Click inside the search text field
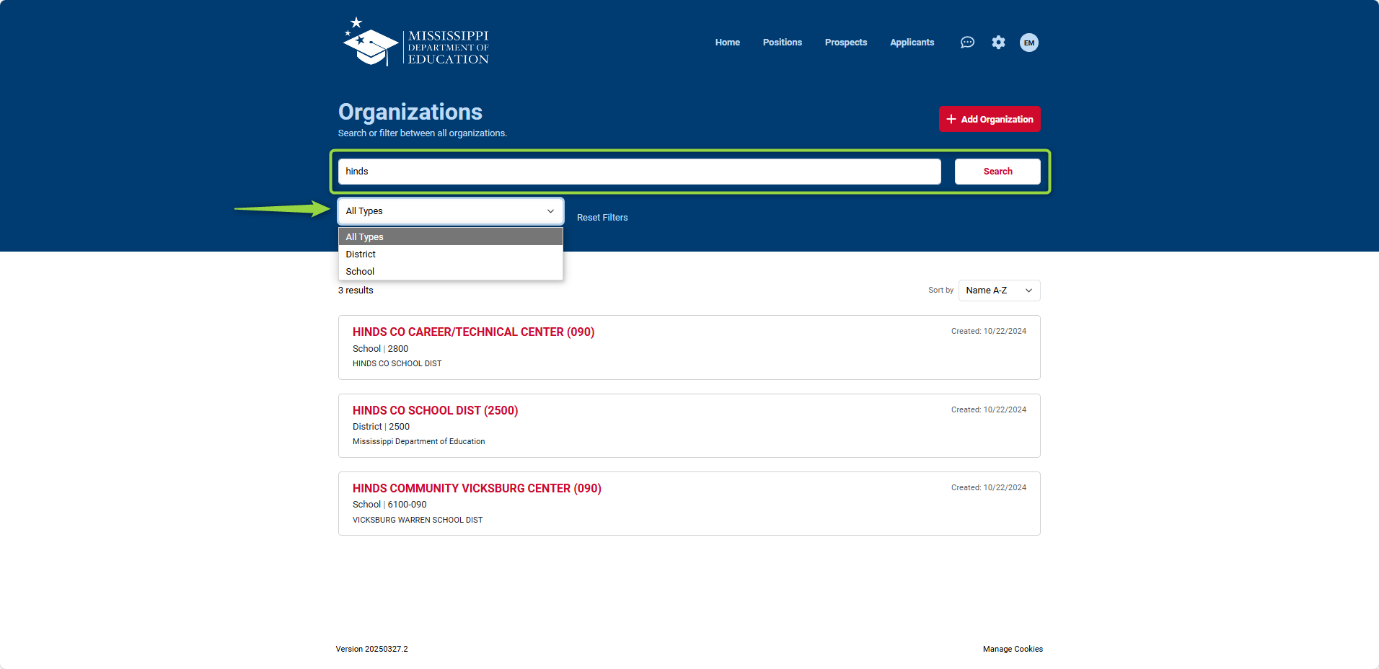Viewport: 1379px width, 669px height. coord(638,171)
